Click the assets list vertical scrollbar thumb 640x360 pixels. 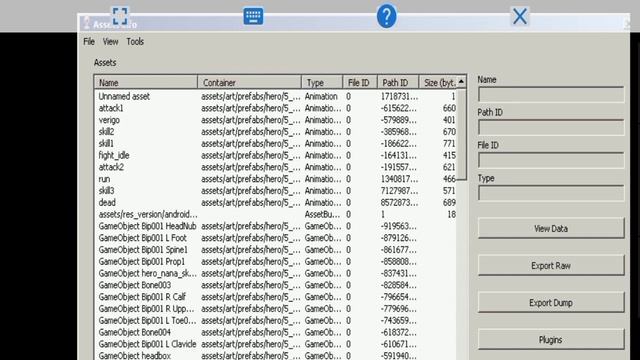(461, 134)
